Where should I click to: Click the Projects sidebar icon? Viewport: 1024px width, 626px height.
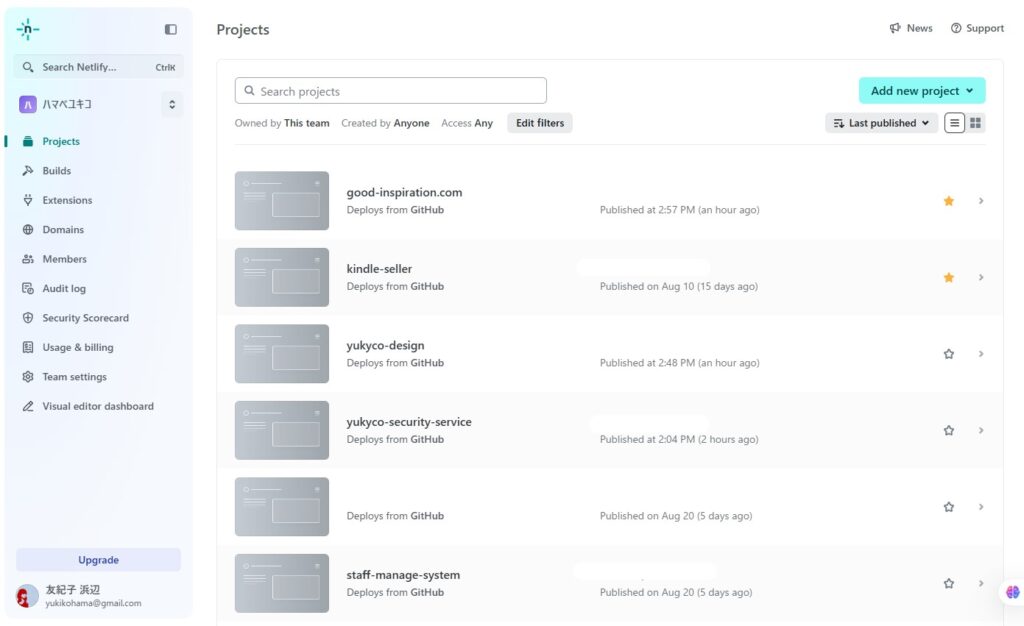point(27,142)
